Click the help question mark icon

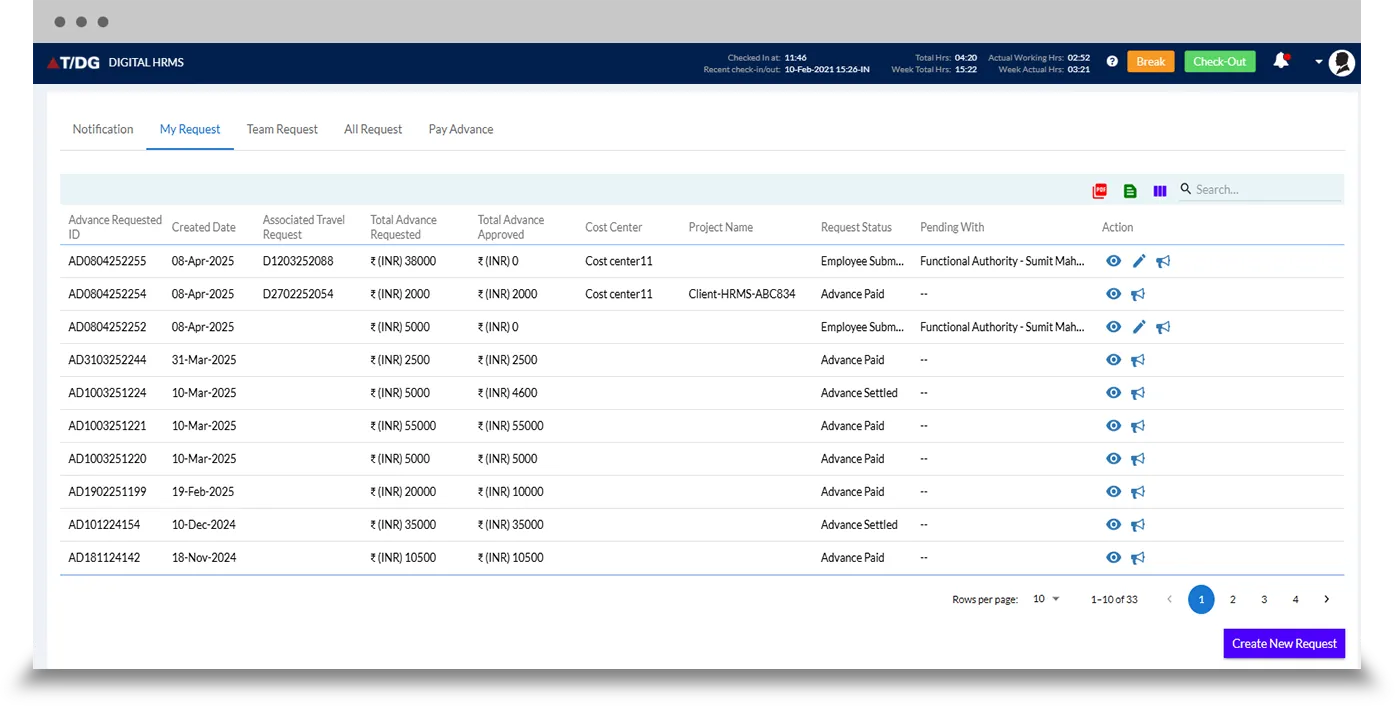(1112, 62)
